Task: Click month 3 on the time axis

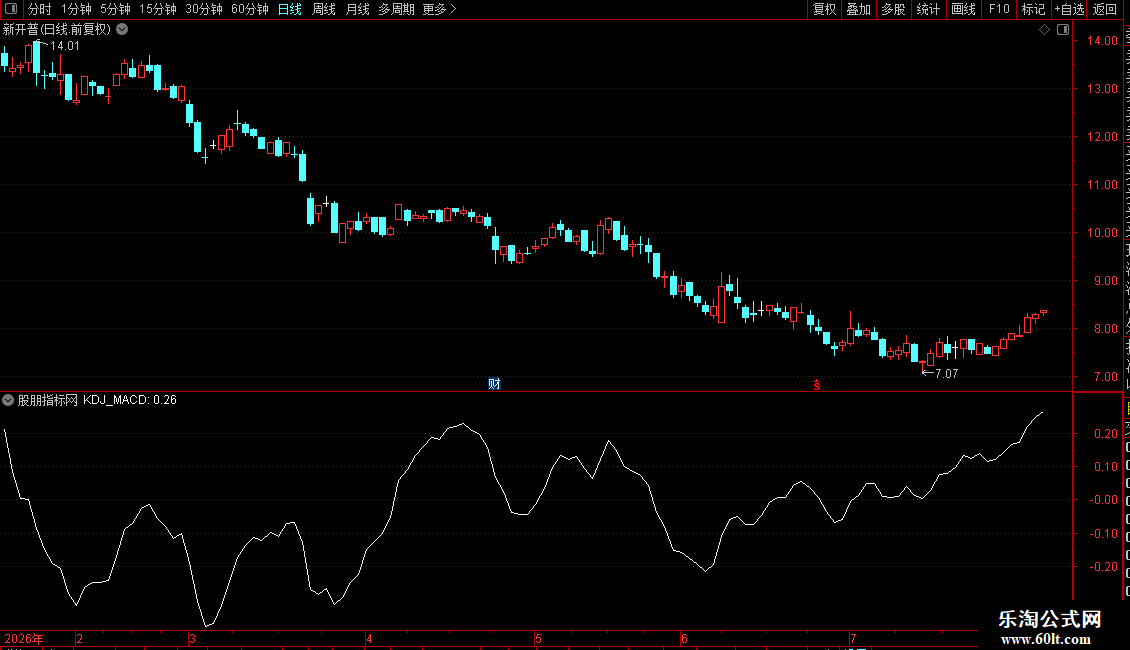Action: coord(192,639)
